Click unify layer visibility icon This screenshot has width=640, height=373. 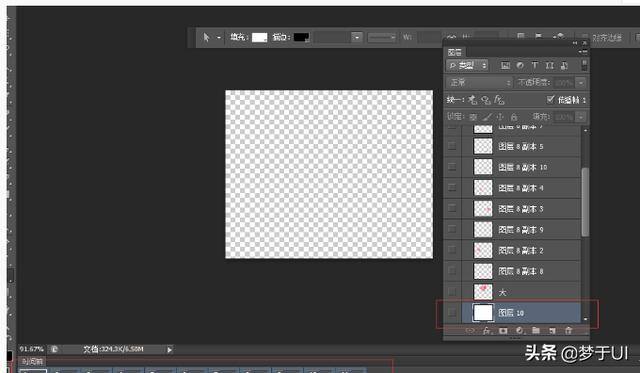486,100
